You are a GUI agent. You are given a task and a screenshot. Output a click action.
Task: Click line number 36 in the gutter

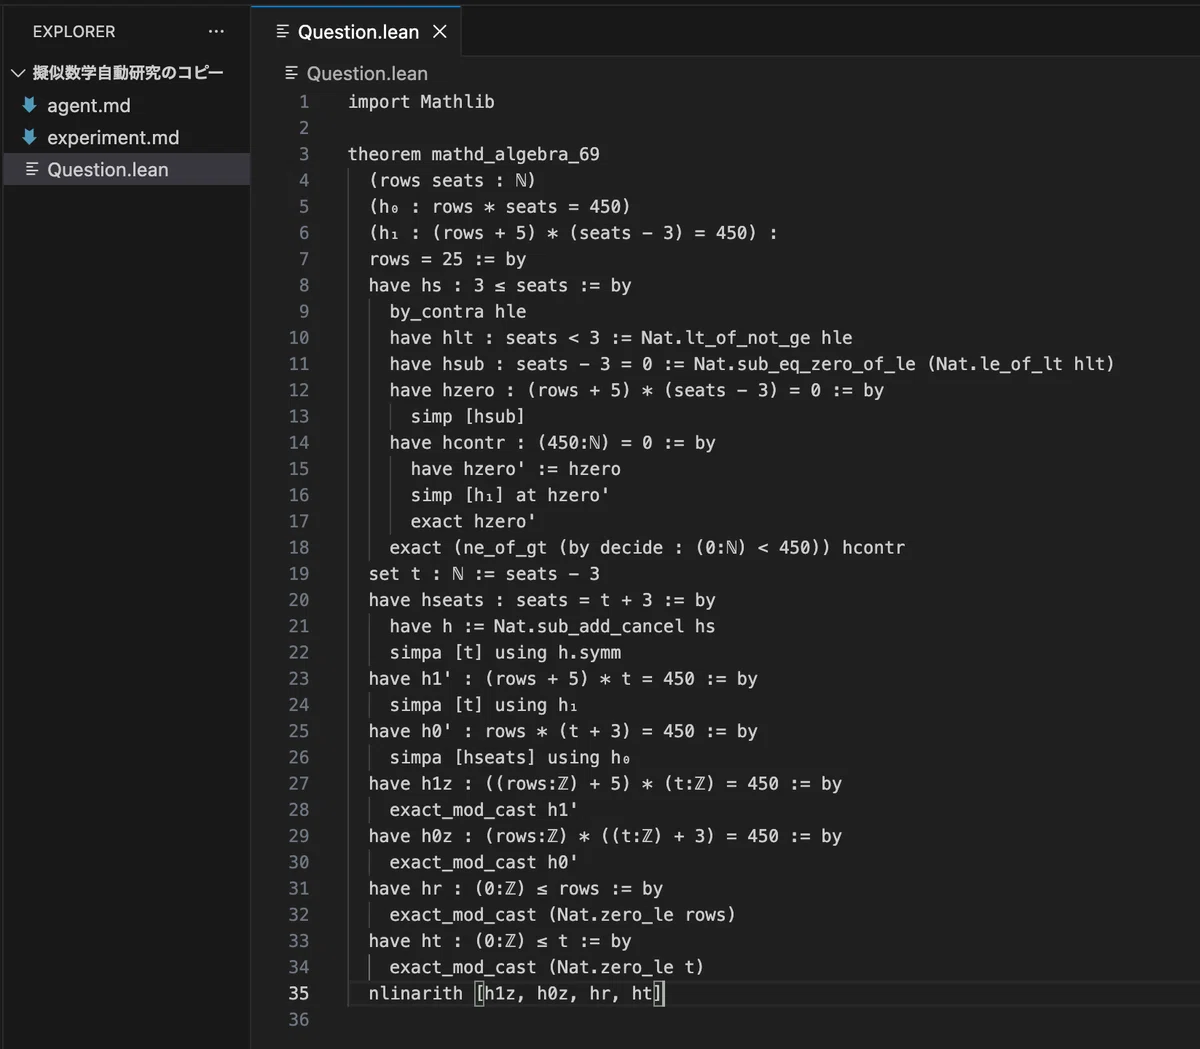point(299,1020)
